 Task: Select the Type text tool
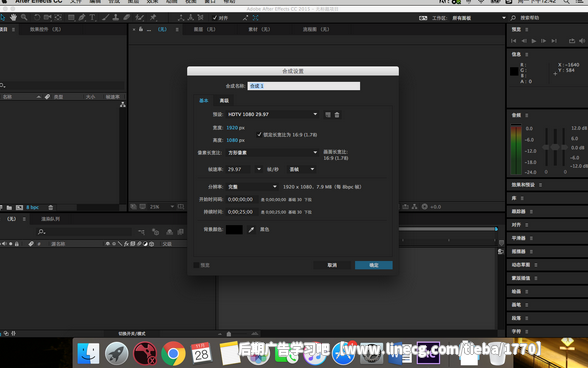pyautogui.click(x=92, y=17)
